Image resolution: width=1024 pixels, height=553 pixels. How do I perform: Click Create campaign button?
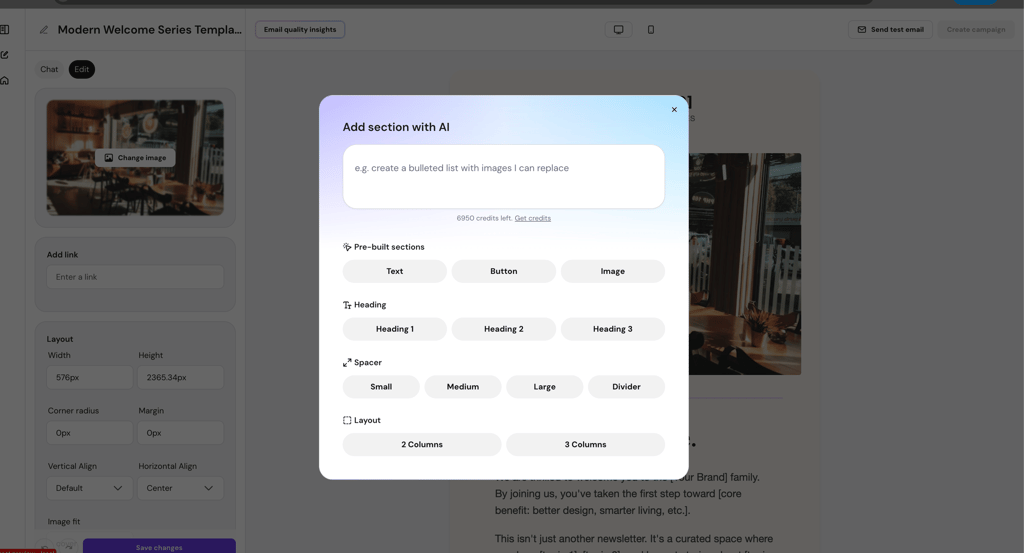click(x=976, y=29)
